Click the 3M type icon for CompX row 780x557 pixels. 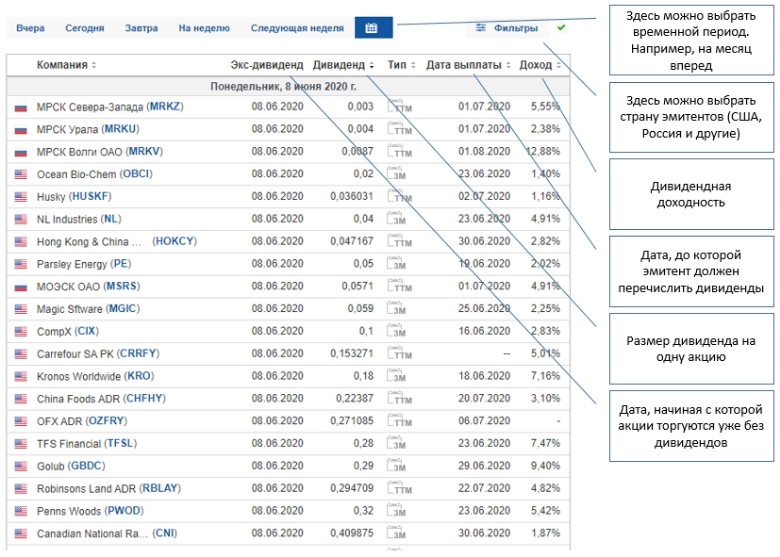click(x=399, y=331)
